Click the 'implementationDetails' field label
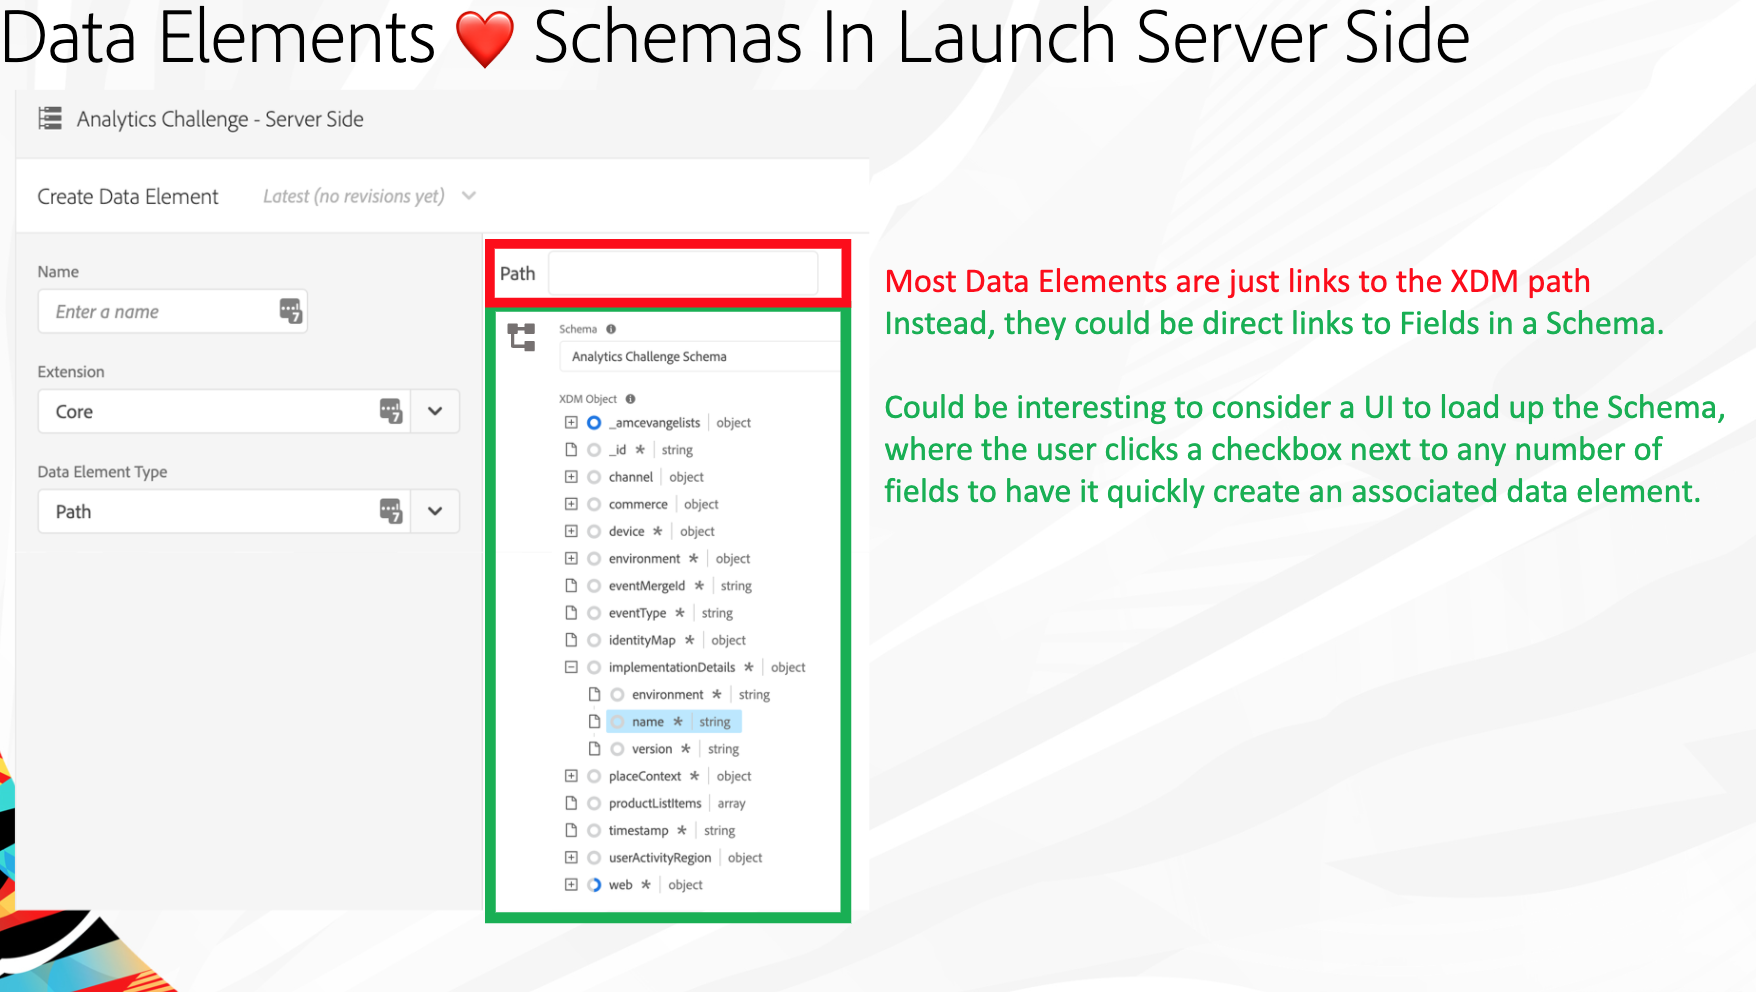Image resolution: width=1756 pixels, height=992 pixels. point(672,667)
